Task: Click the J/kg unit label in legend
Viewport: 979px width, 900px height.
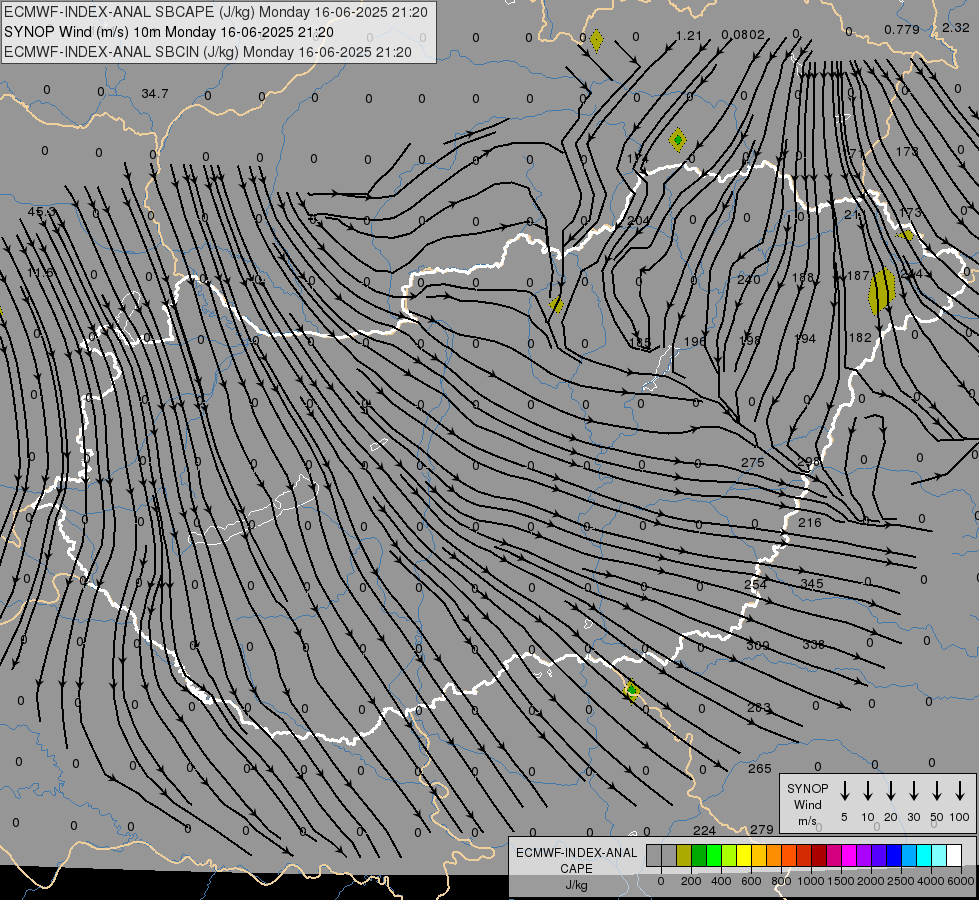Action: pyautogui.click(x=576, y=885)
